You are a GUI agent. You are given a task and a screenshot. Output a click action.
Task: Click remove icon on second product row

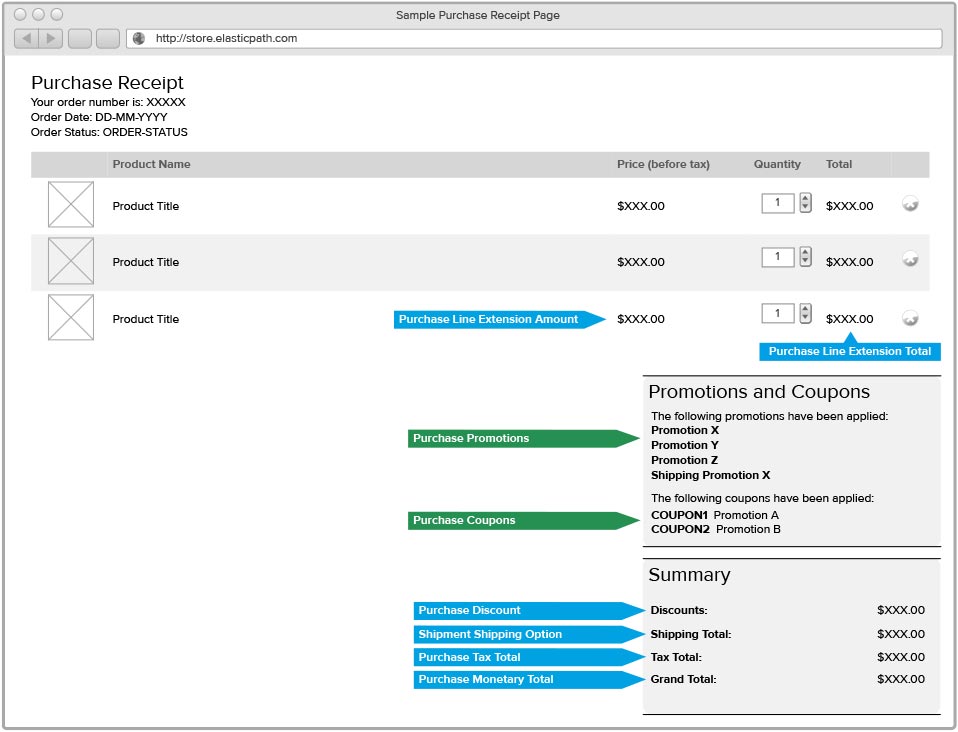[x=910, y=260]
